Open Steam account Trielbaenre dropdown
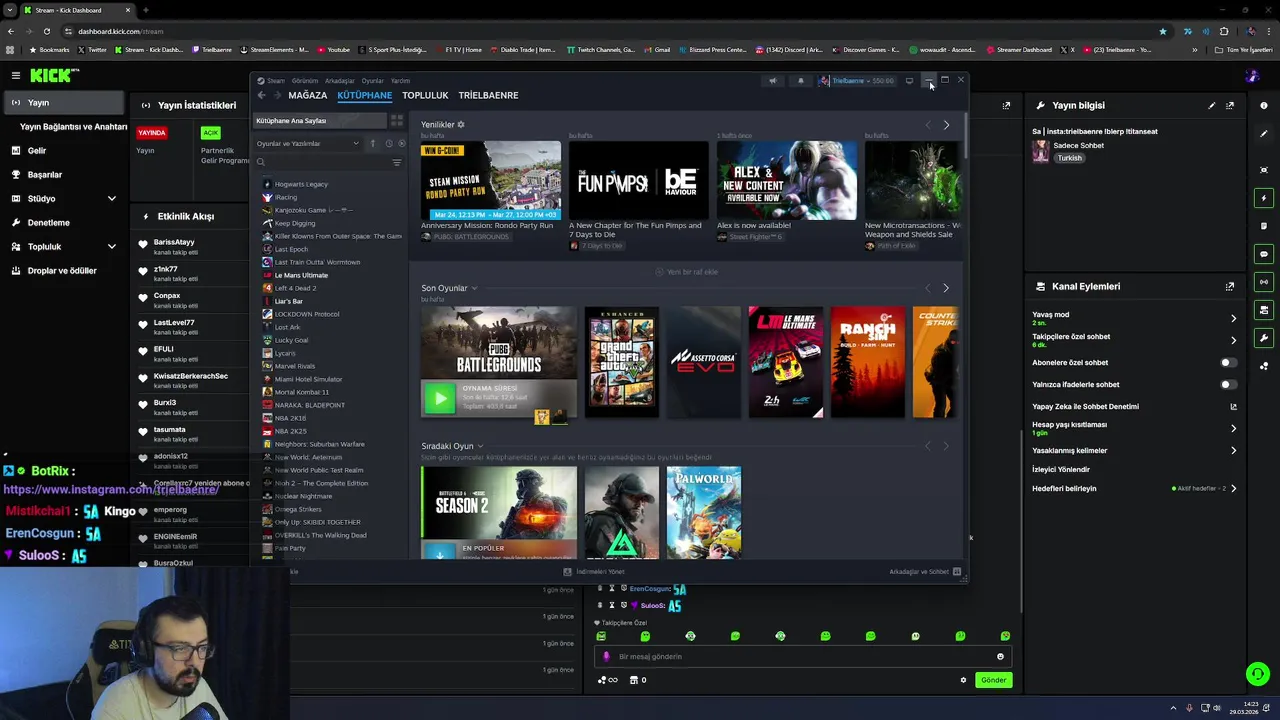Image resolution: width=1280 pixels, height=720 pixels. (x=857, y=81)
